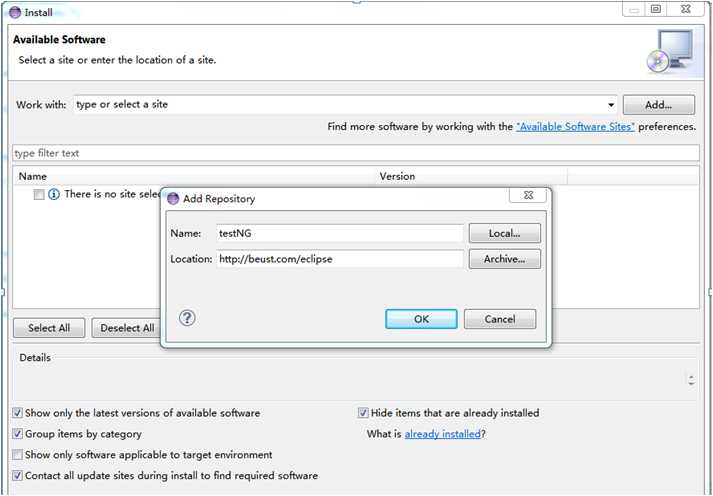This screenshot has height=496, width=713.
Task: Open the already installed link
Action: (x=442, y=434)
